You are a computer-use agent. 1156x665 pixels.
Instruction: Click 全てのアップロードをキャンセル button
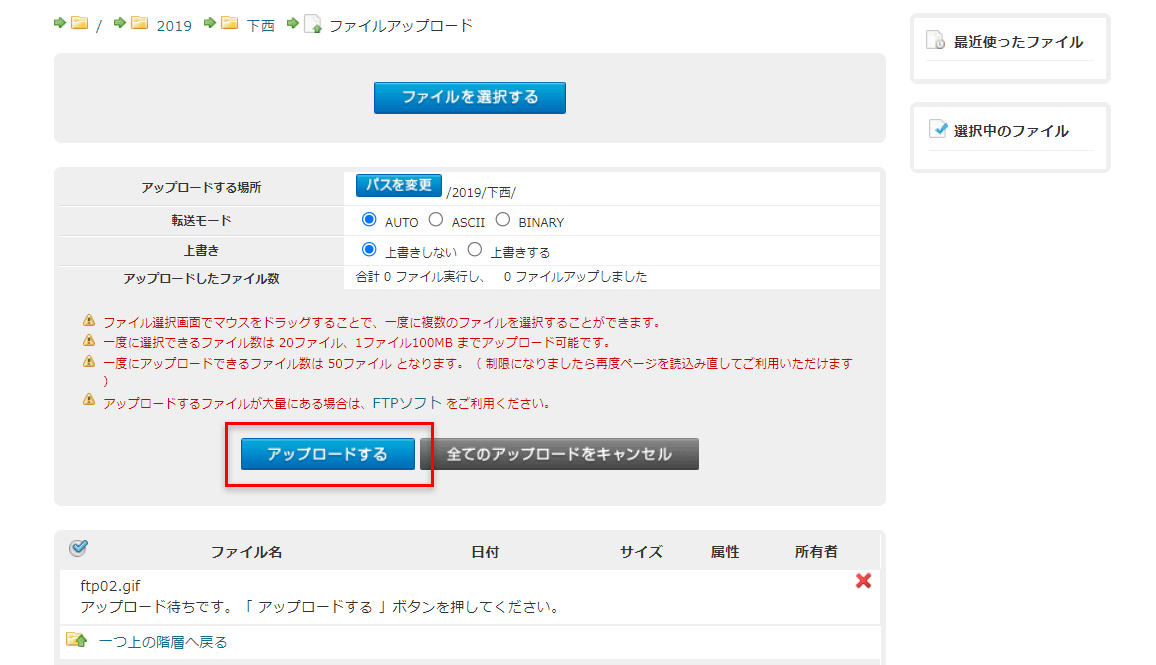559,454
